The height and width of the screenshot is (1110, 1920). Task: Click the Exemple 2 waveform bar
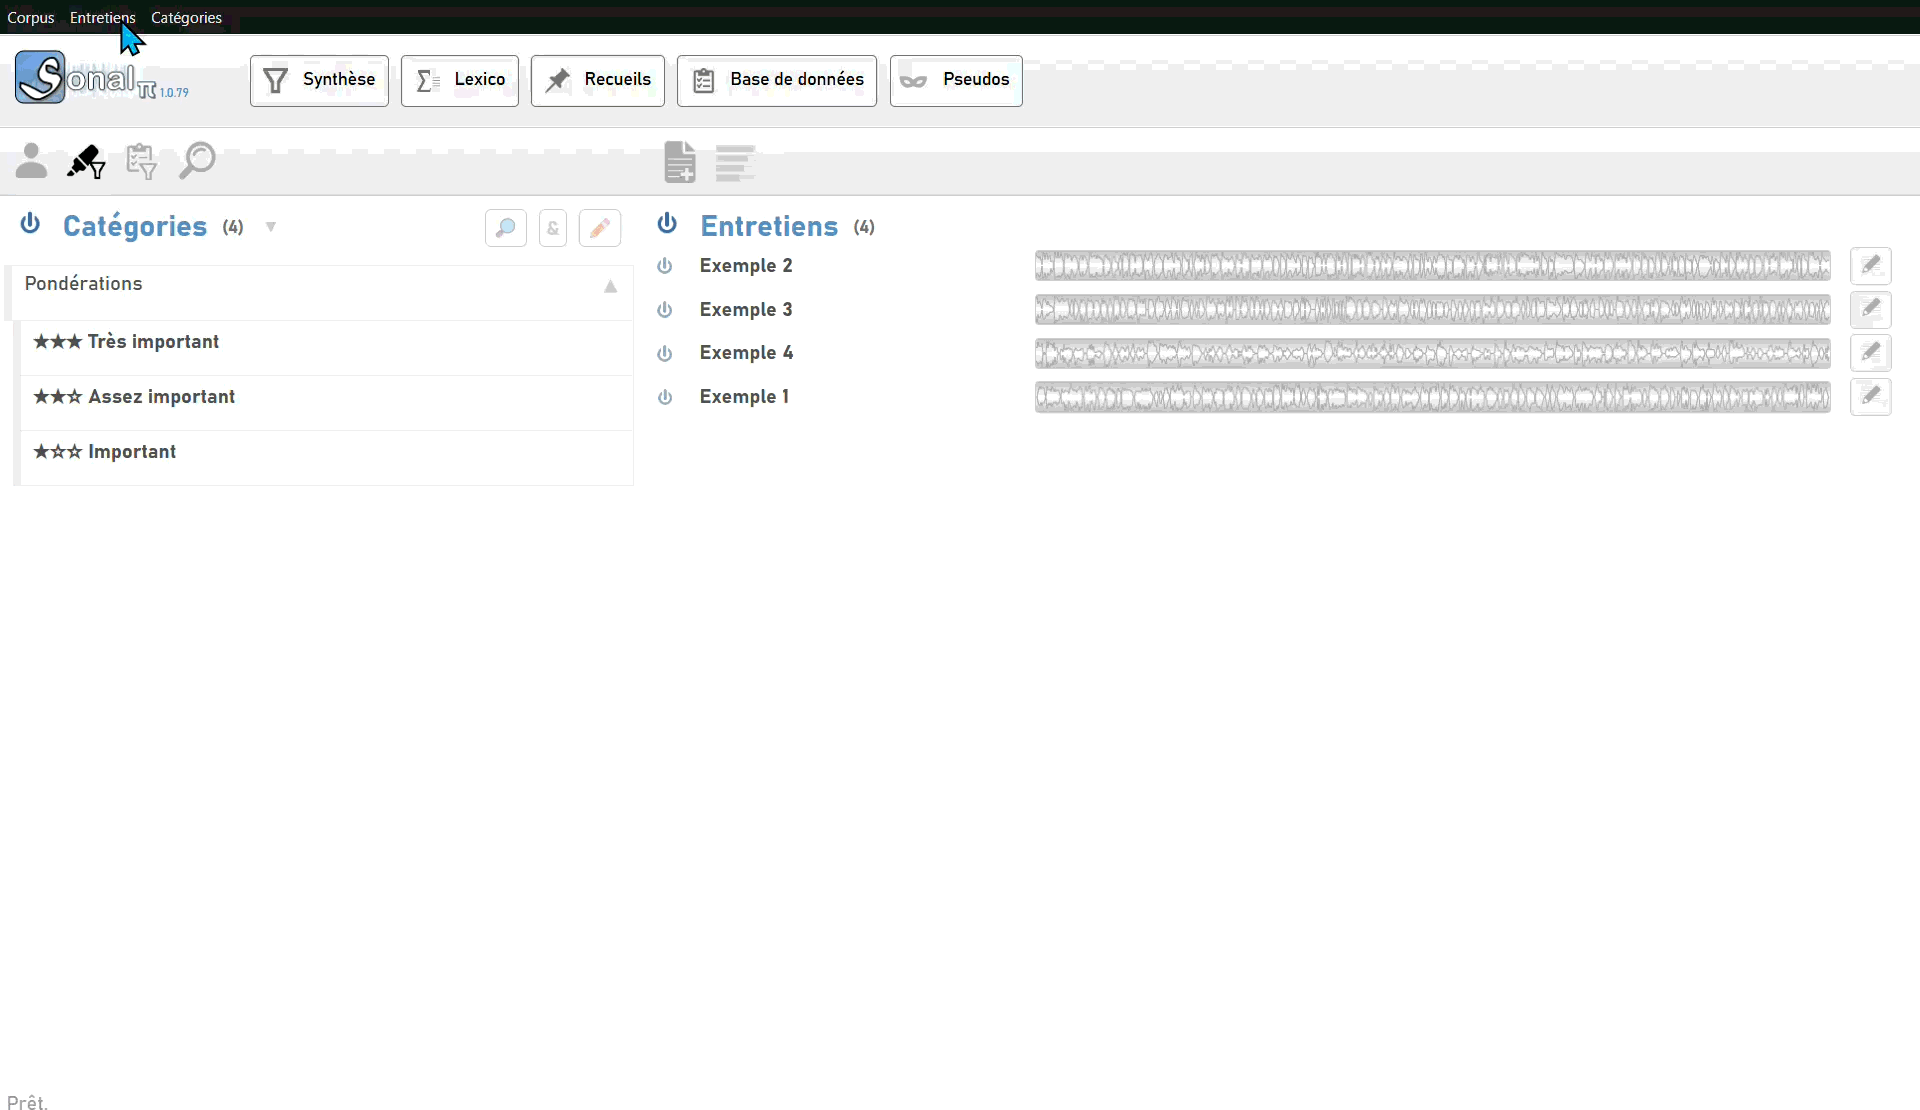1433,266
